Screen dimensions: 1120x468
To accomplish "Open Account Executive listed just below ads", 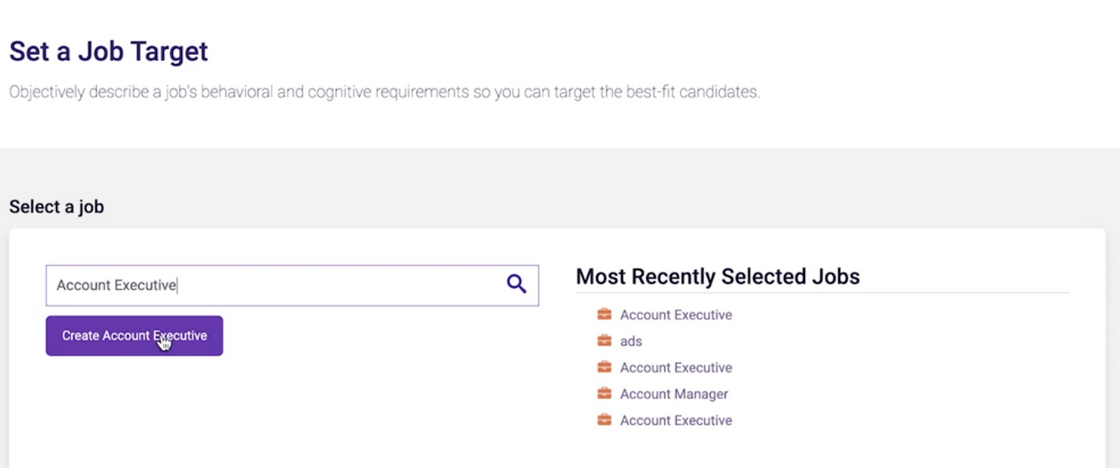I will (x=676, y=368).
